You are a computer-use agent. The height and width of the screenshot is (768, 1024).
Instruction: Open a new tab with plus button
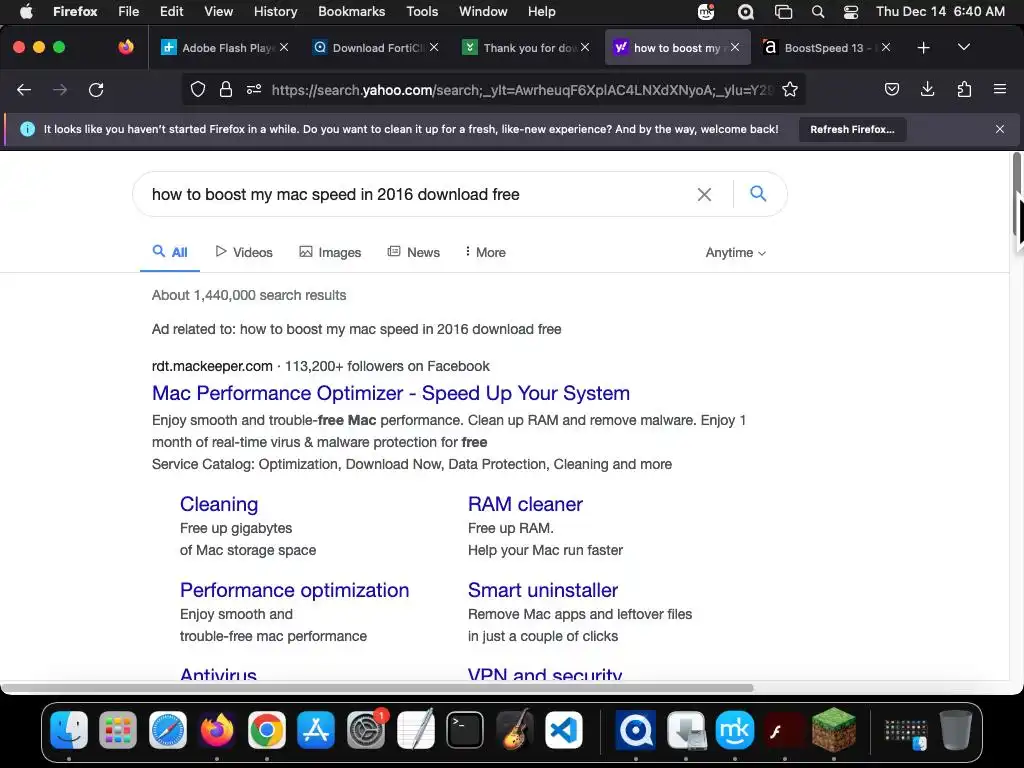[x=923, y=48]
